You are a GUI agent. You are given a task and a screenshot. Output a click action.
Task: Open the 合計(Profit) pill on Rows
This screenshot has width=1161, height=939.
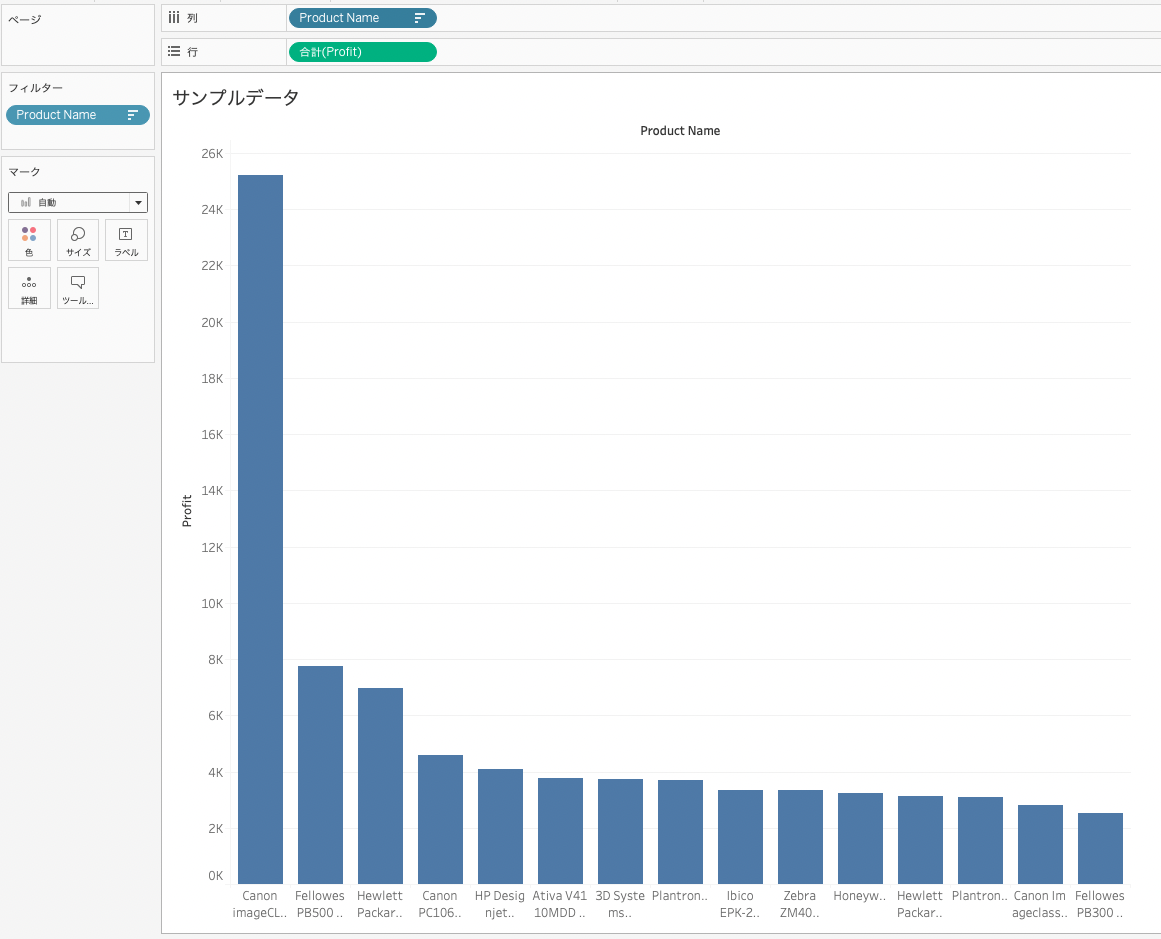363,52
